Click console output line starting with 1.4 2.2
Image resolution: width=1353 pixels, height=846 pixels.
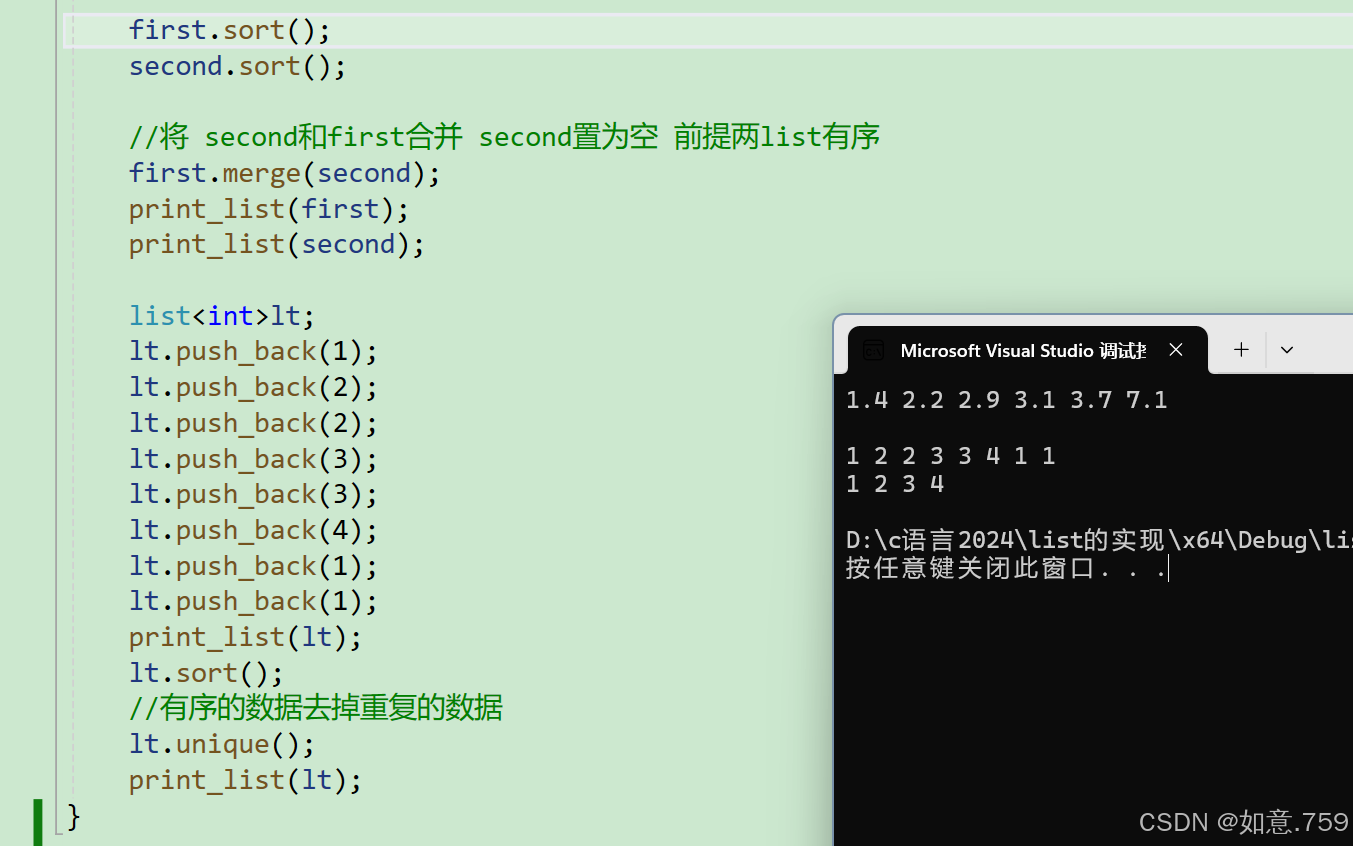point(1006,400)
